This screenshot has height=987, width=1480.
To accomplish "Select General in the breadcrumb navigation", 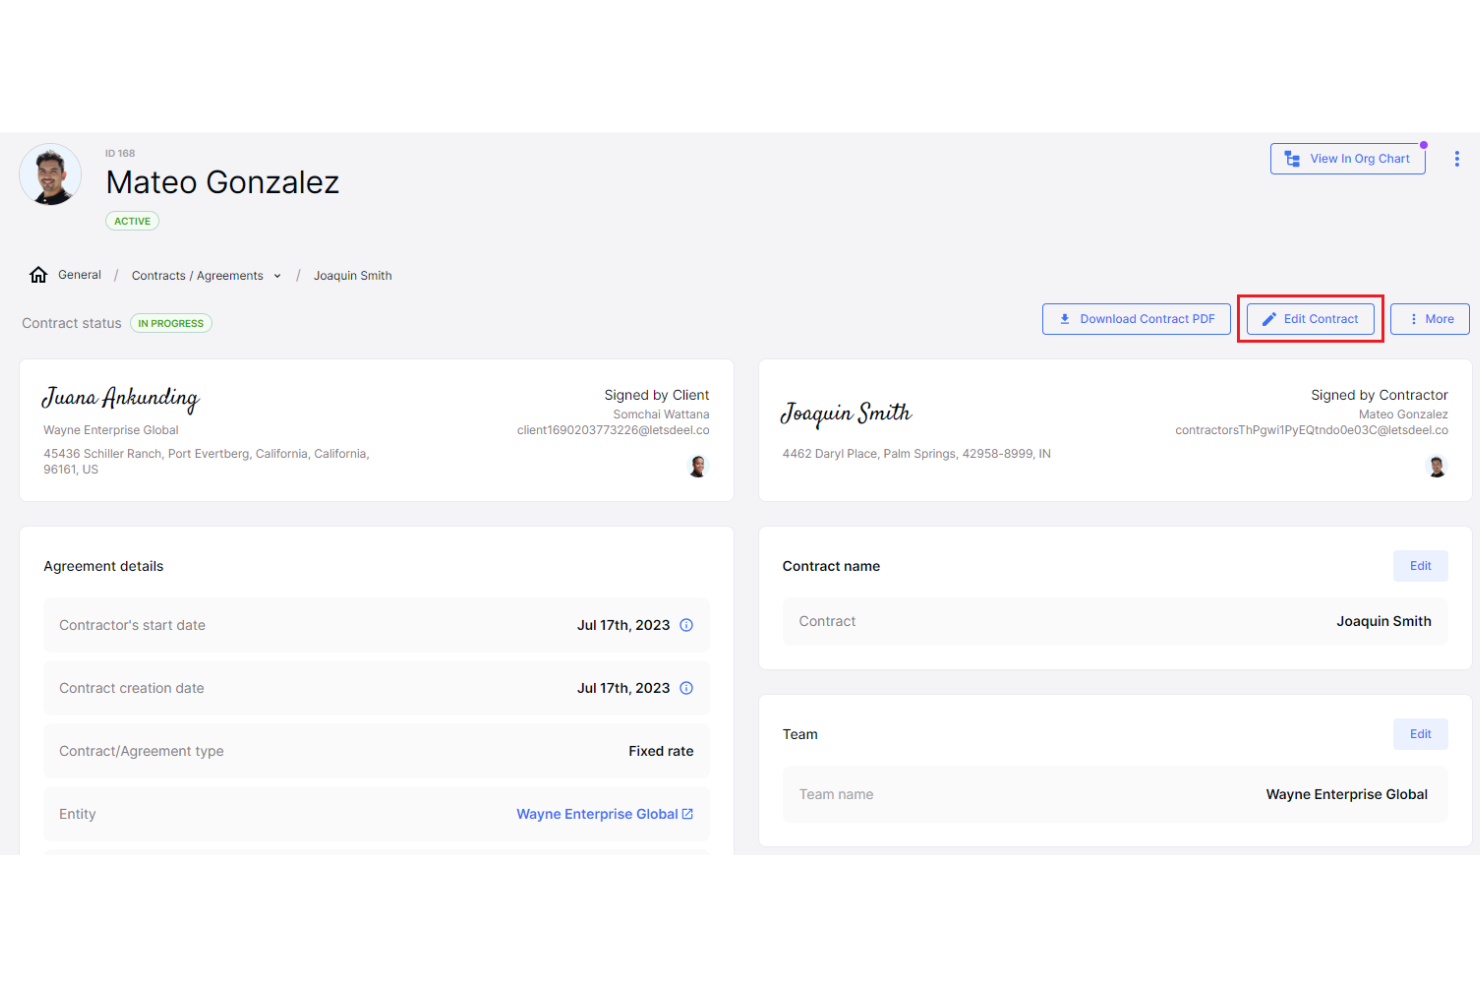I will [79, 274].
